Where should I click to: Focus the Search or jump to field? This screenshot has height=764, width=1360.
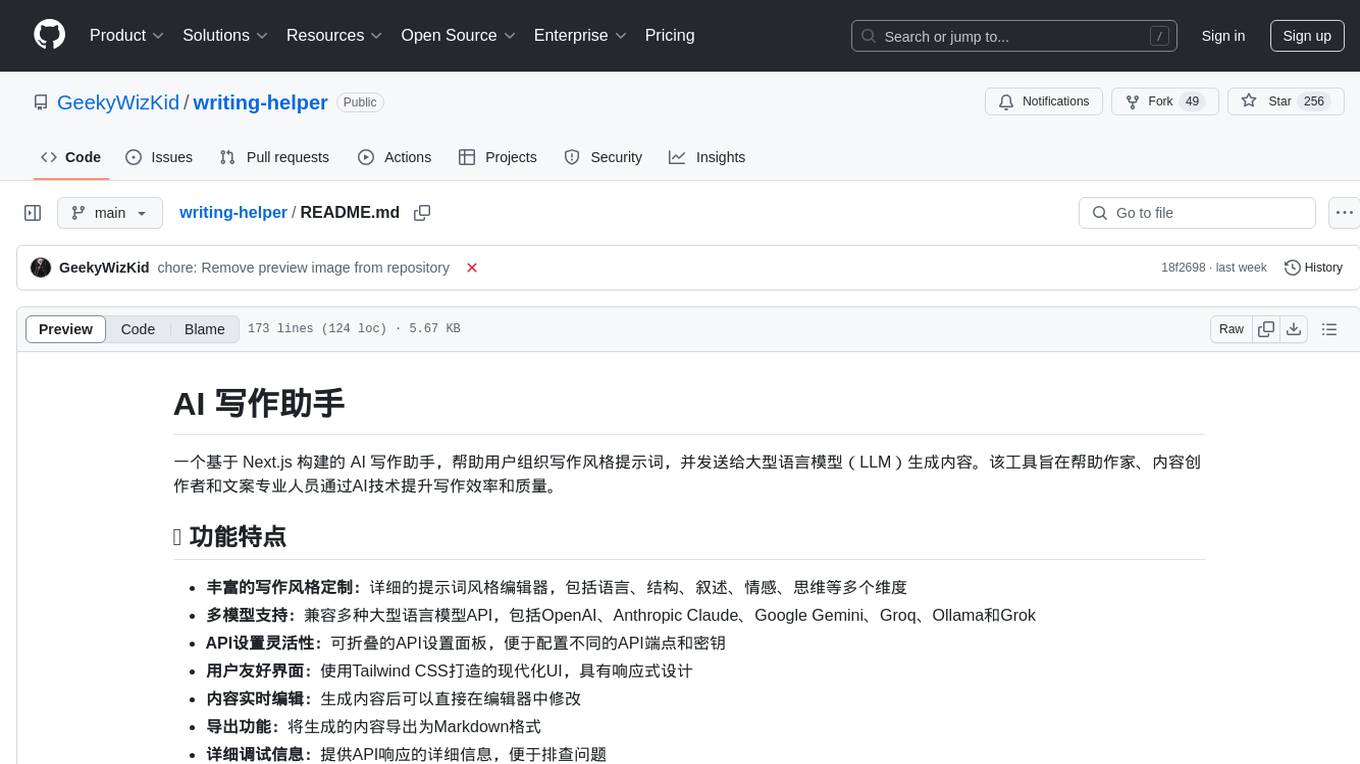click(x=1012, y=36)
